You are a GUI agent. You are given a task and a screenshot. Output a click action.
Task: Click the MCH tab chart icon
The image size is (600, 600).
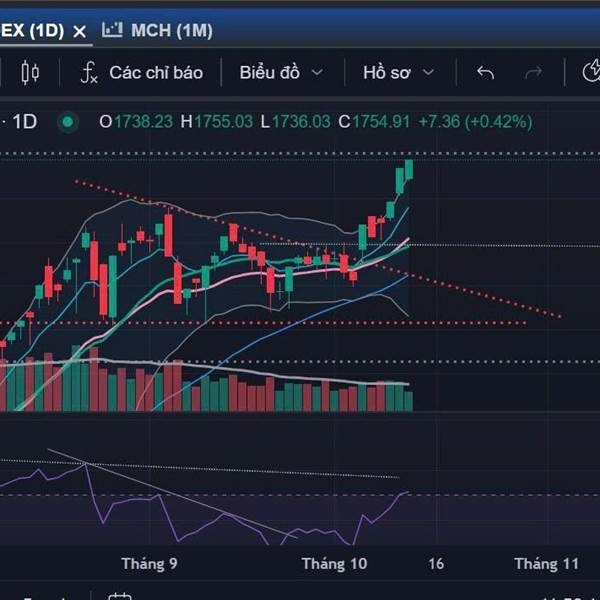pyautogui.click(x=112, y=30)
